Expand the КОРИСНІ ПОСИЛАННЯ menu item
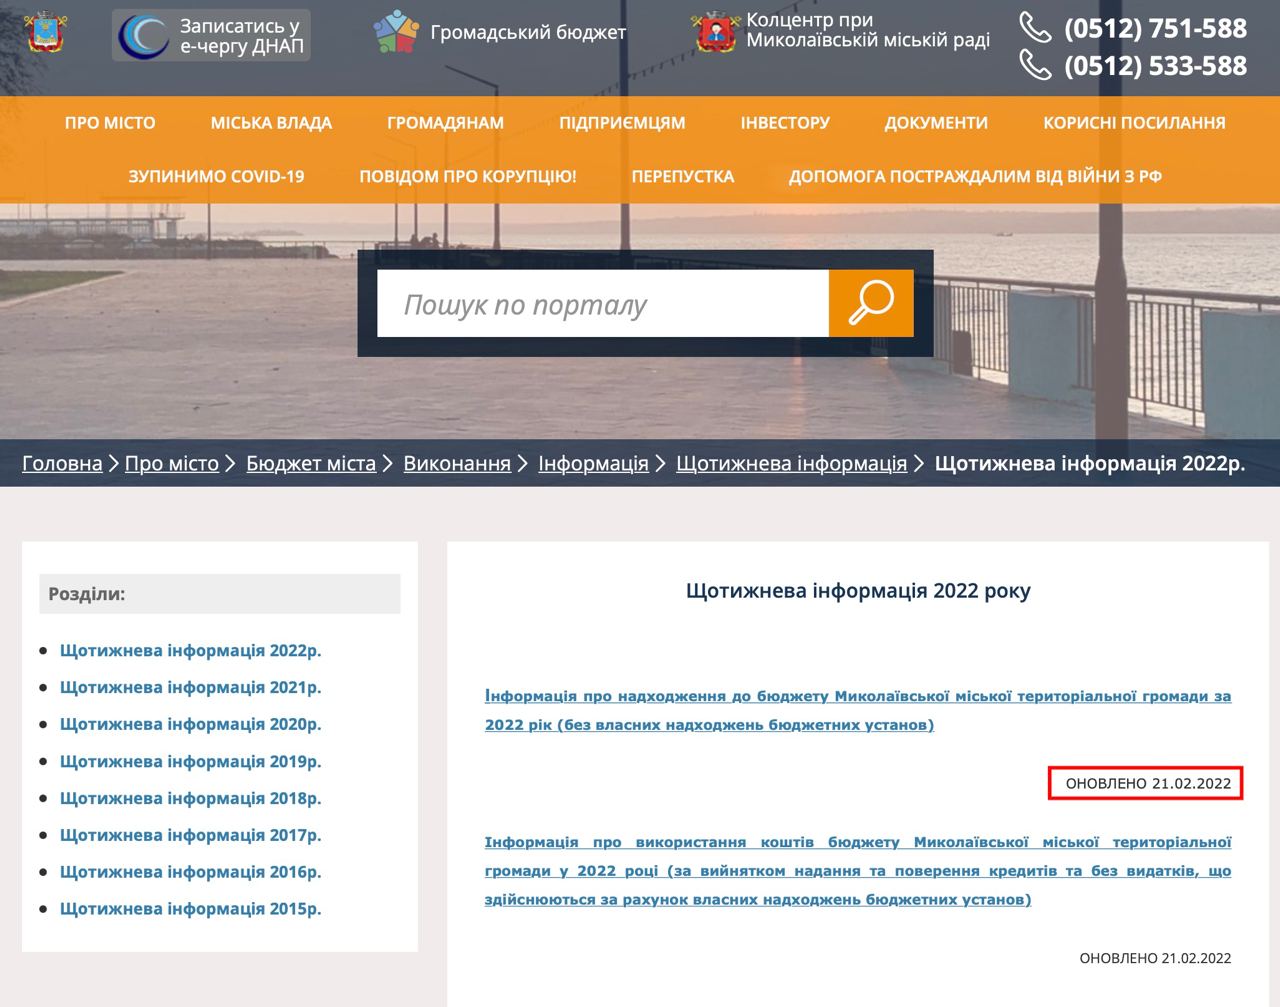 click(x=1134, y=123)
